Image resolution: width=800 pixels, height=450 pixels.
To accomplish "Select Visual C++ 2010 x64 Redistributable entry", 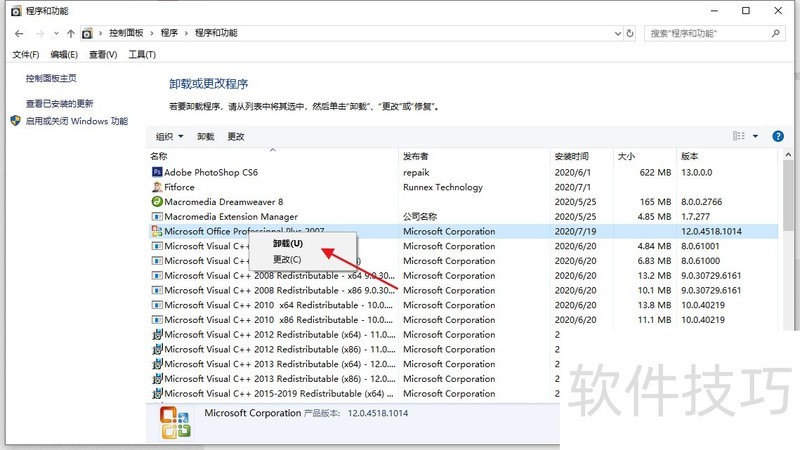I will click(279, 305).
